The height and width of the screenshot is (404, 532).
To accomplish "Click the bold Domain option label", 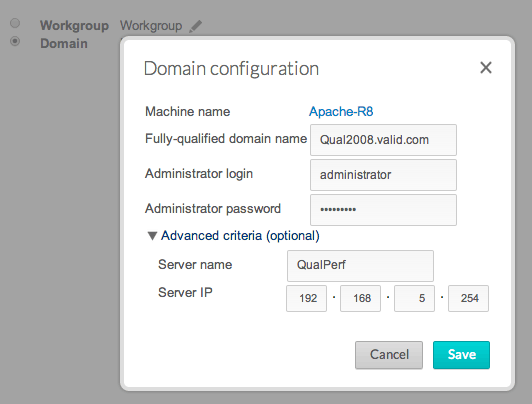I will [x=64, y=43].
